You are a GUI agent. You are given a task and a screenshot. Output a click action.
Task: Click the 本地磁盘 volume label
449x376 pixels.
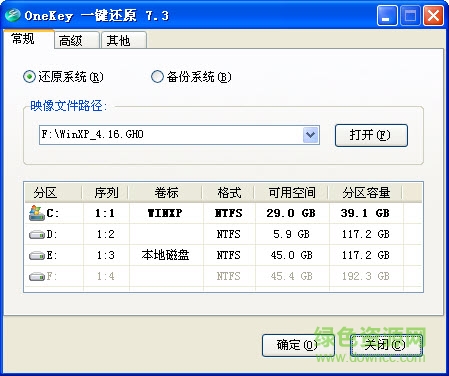(165, 255)
